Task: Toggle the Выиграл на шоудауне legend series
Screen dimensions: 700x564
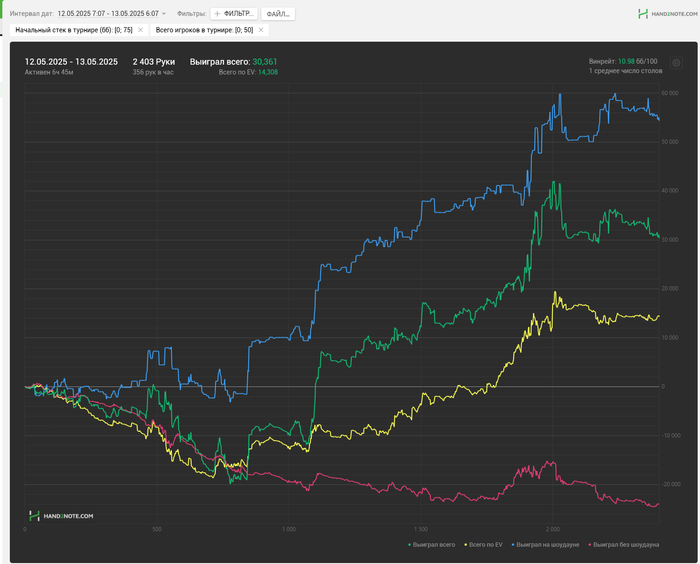Action: click(545, 544)
